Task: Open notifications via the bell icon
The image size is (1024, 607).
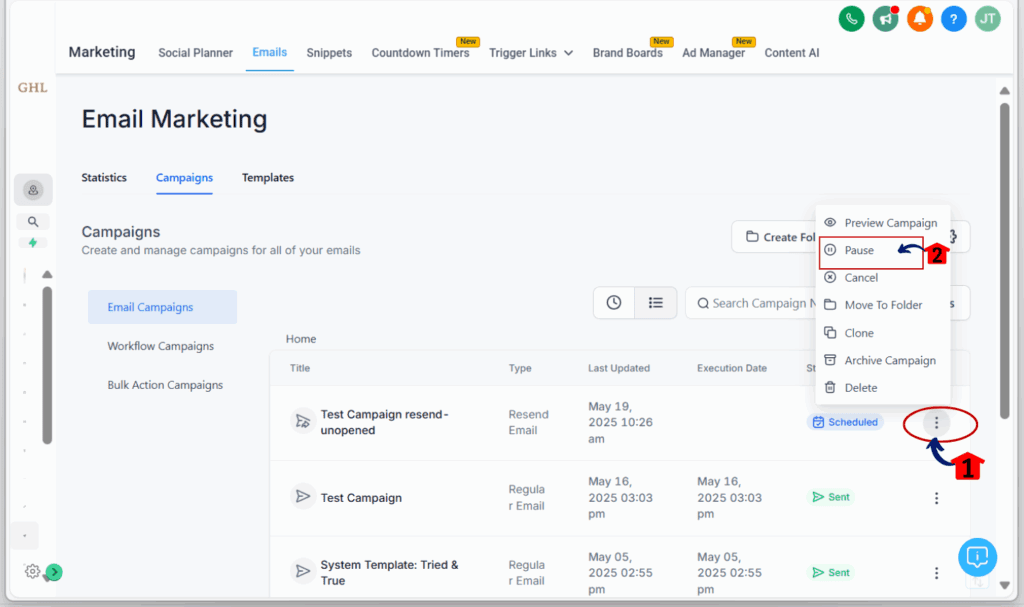Action: point(919,18)
